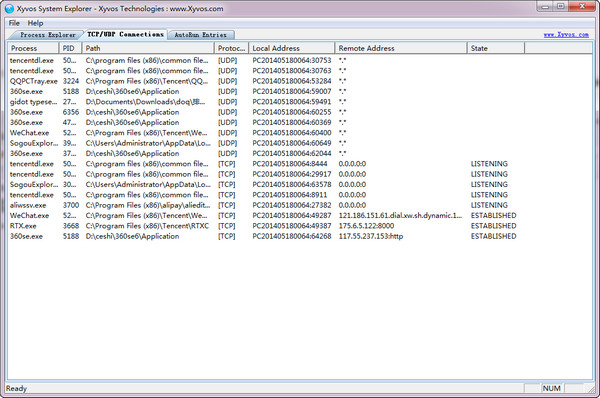Click local address ending in 29917
Image resolution: width=600 pixels, height=398 pixels.
292,174
